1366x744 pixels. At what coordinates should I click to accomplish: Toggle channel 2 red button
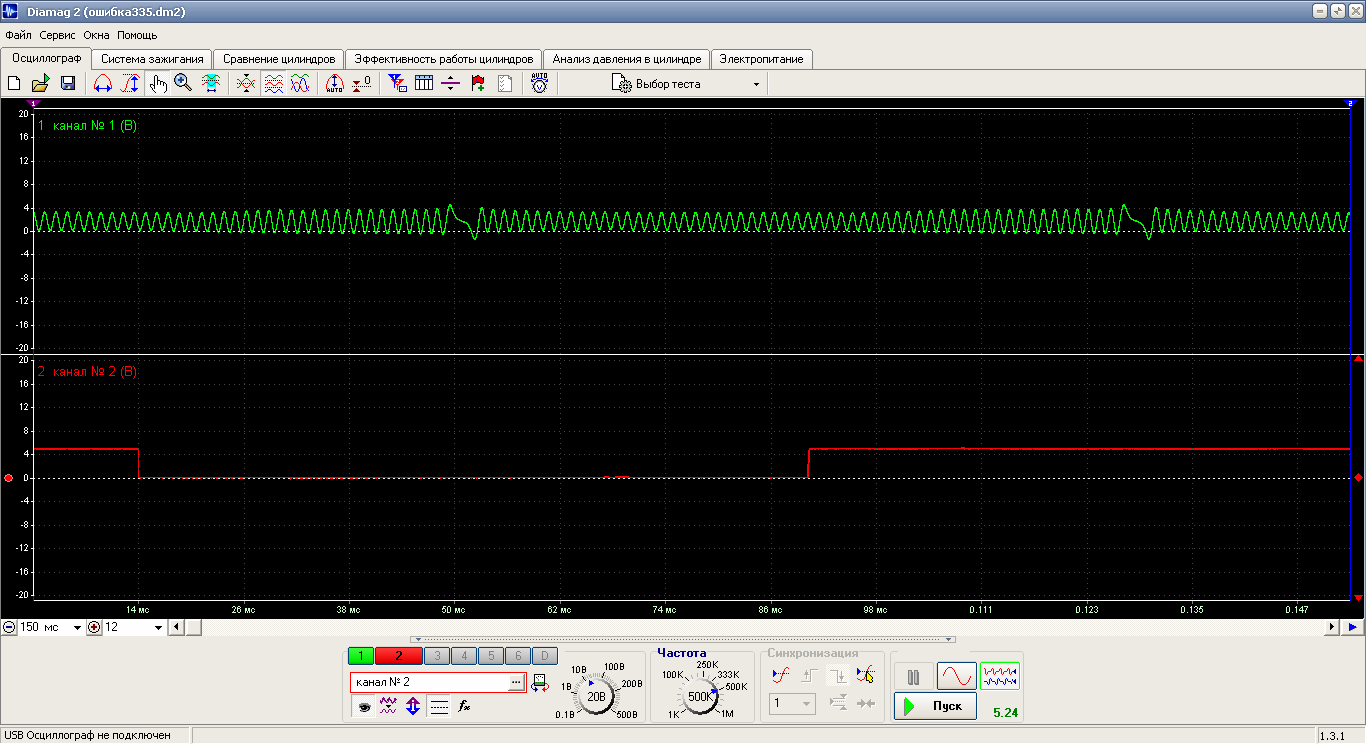pos(398,656)
